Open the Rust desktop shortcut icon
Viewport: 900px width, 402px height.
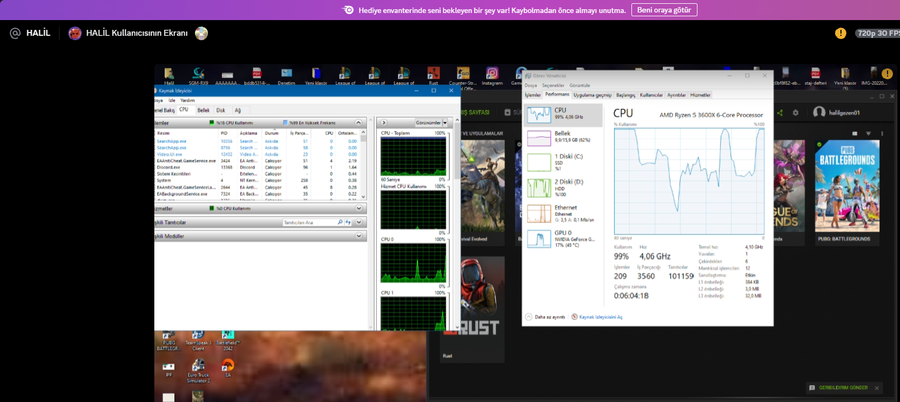coord(433,73)
